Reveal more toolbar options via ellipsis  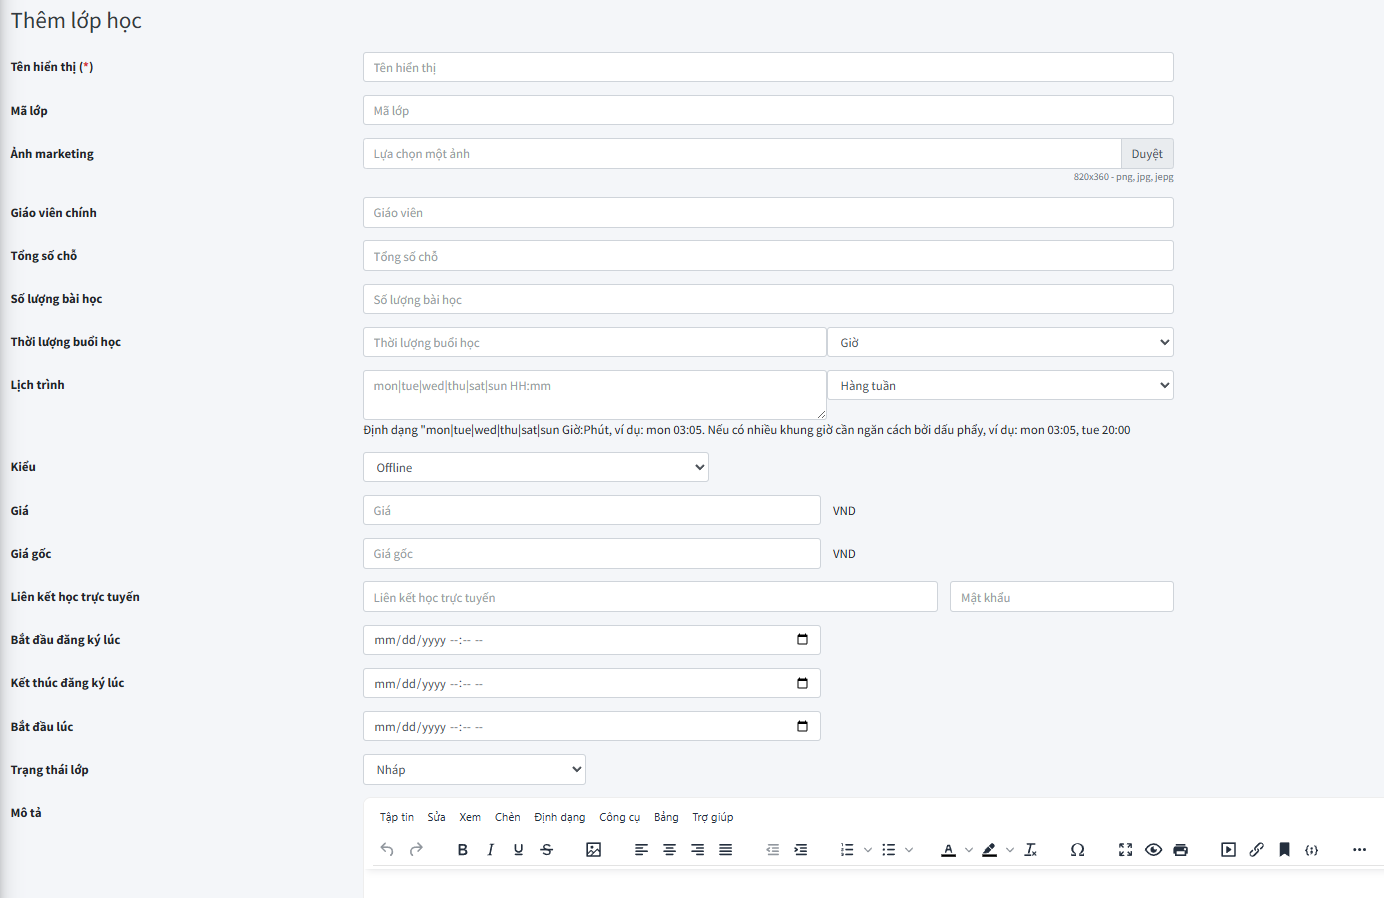(x=1359, y=850)
